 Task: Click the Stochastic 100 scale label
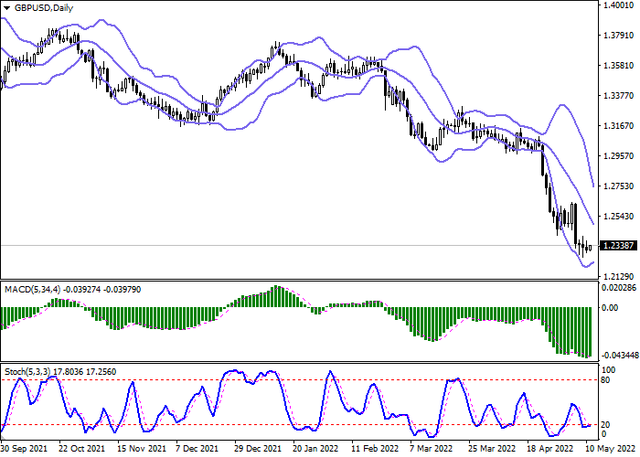point(608,370)
